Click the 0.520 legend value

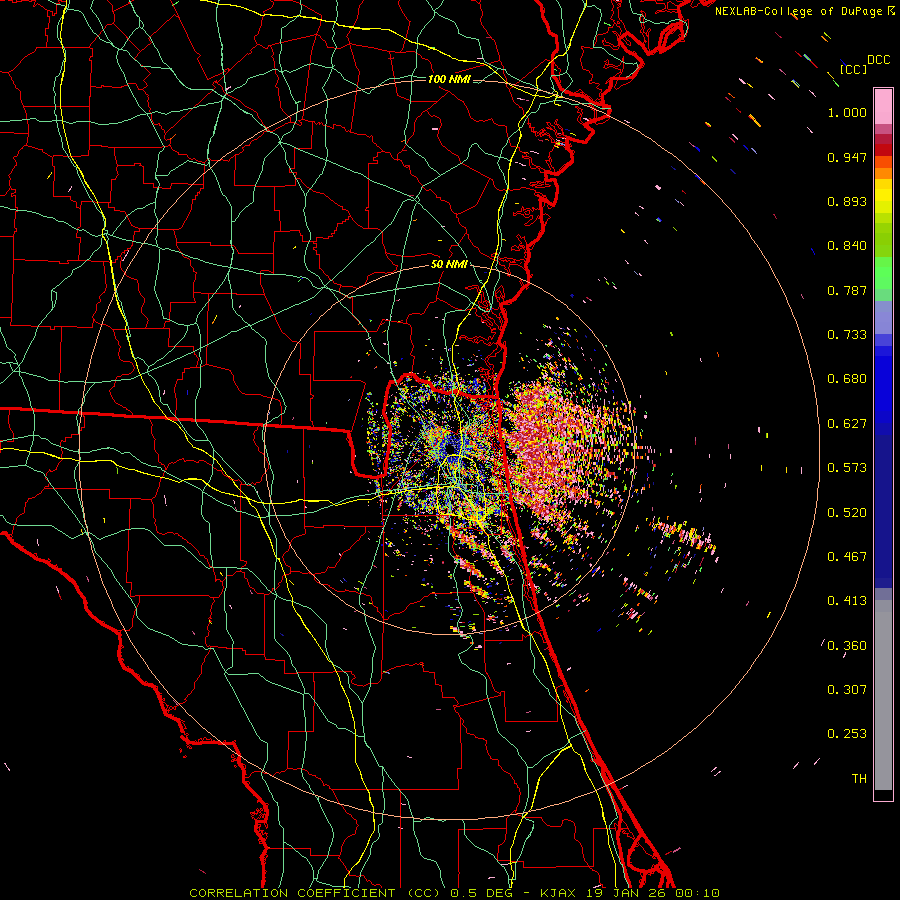[x=847, y=513]
